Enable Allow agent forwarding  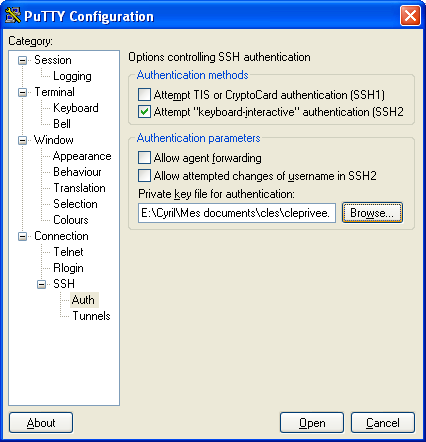144,158
